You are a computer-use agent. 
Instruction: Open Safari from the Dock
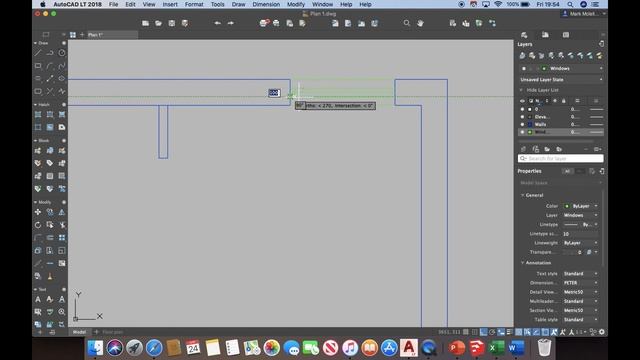tap(154, 348)
